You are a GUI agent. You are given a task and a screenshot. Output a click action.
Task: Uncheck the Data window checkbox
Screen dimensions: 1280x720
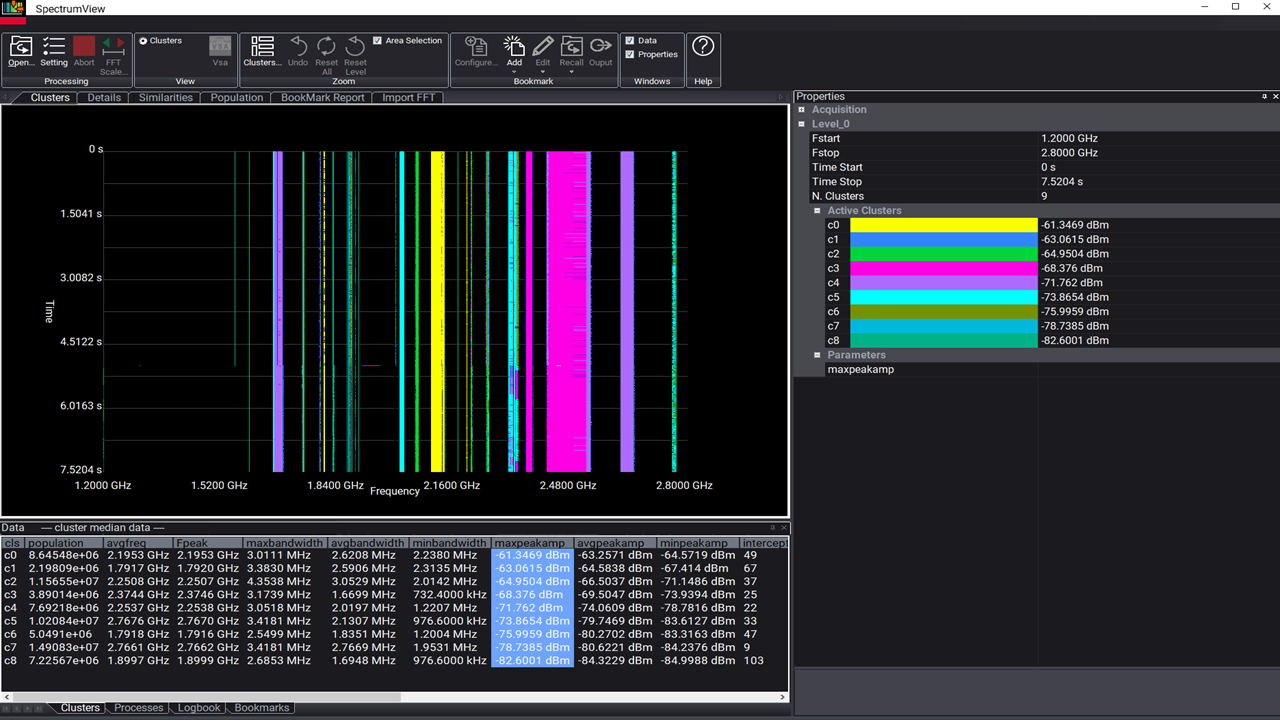coord(629,41)
